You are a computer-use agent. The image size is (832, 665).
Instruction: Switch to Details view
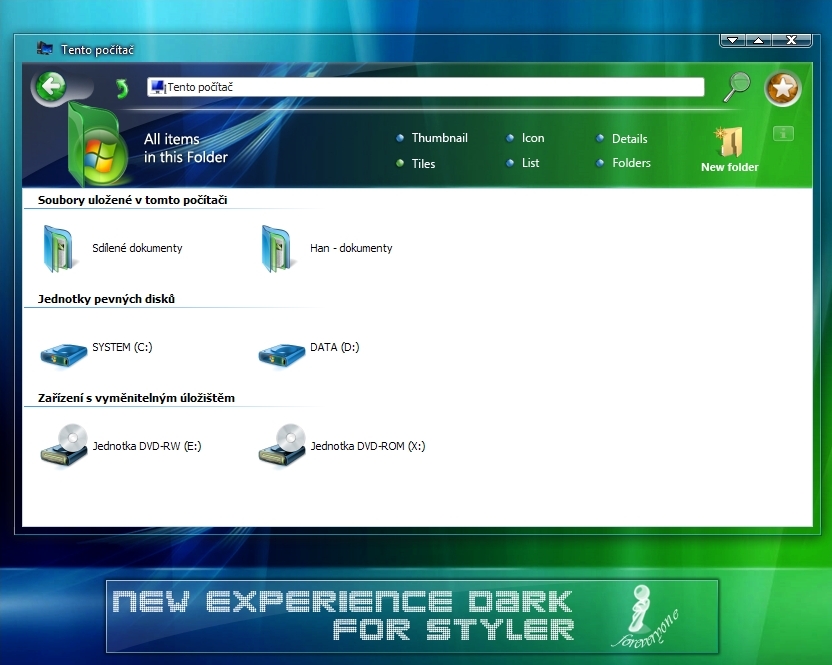pyautogui.click(x=622, y=139)
